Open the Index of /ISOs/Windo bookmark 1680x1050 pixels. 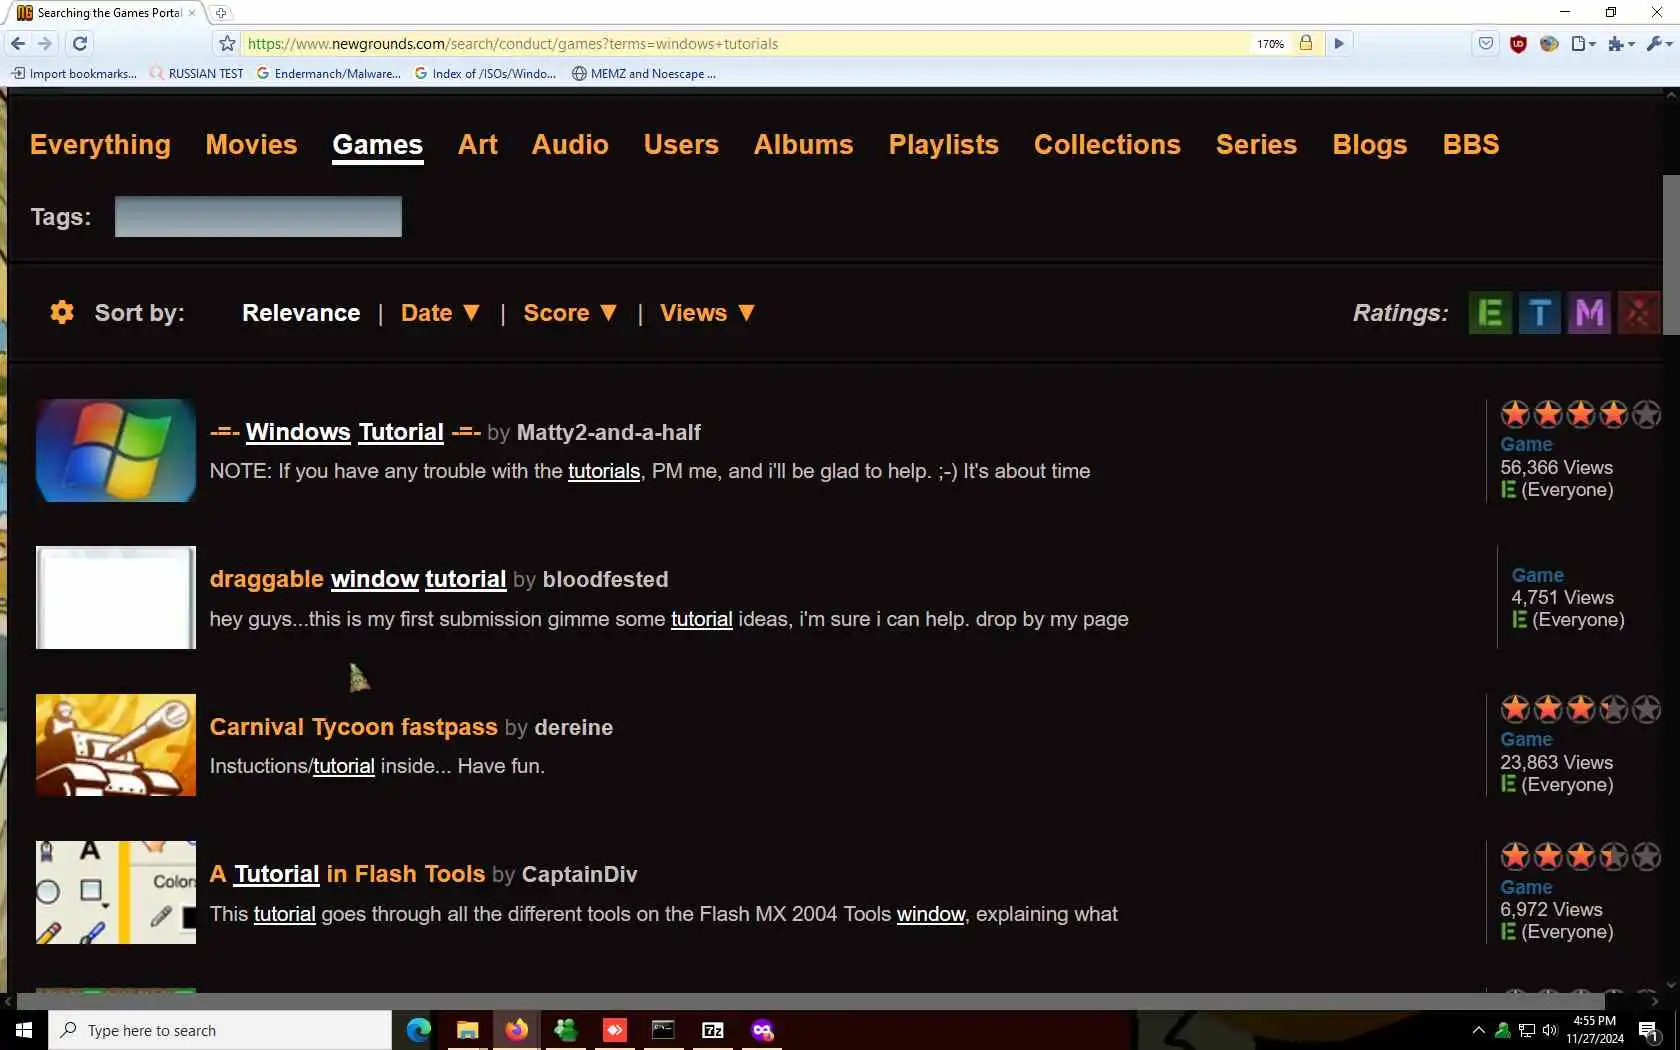[x=485, y=73]
